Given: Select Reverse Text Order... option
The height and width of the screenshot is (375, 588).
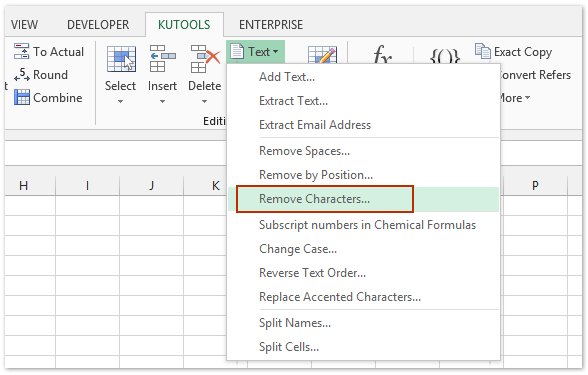Looking at the screenshot, I should [363, 273].
